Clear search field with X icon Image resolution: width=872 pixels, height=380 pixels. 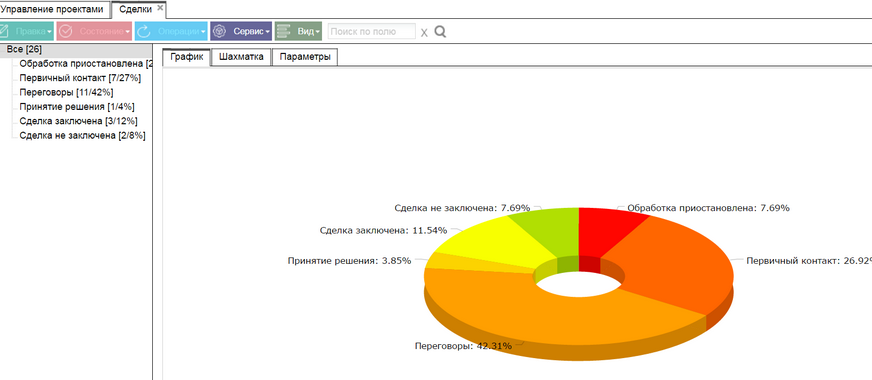(424, 32)
